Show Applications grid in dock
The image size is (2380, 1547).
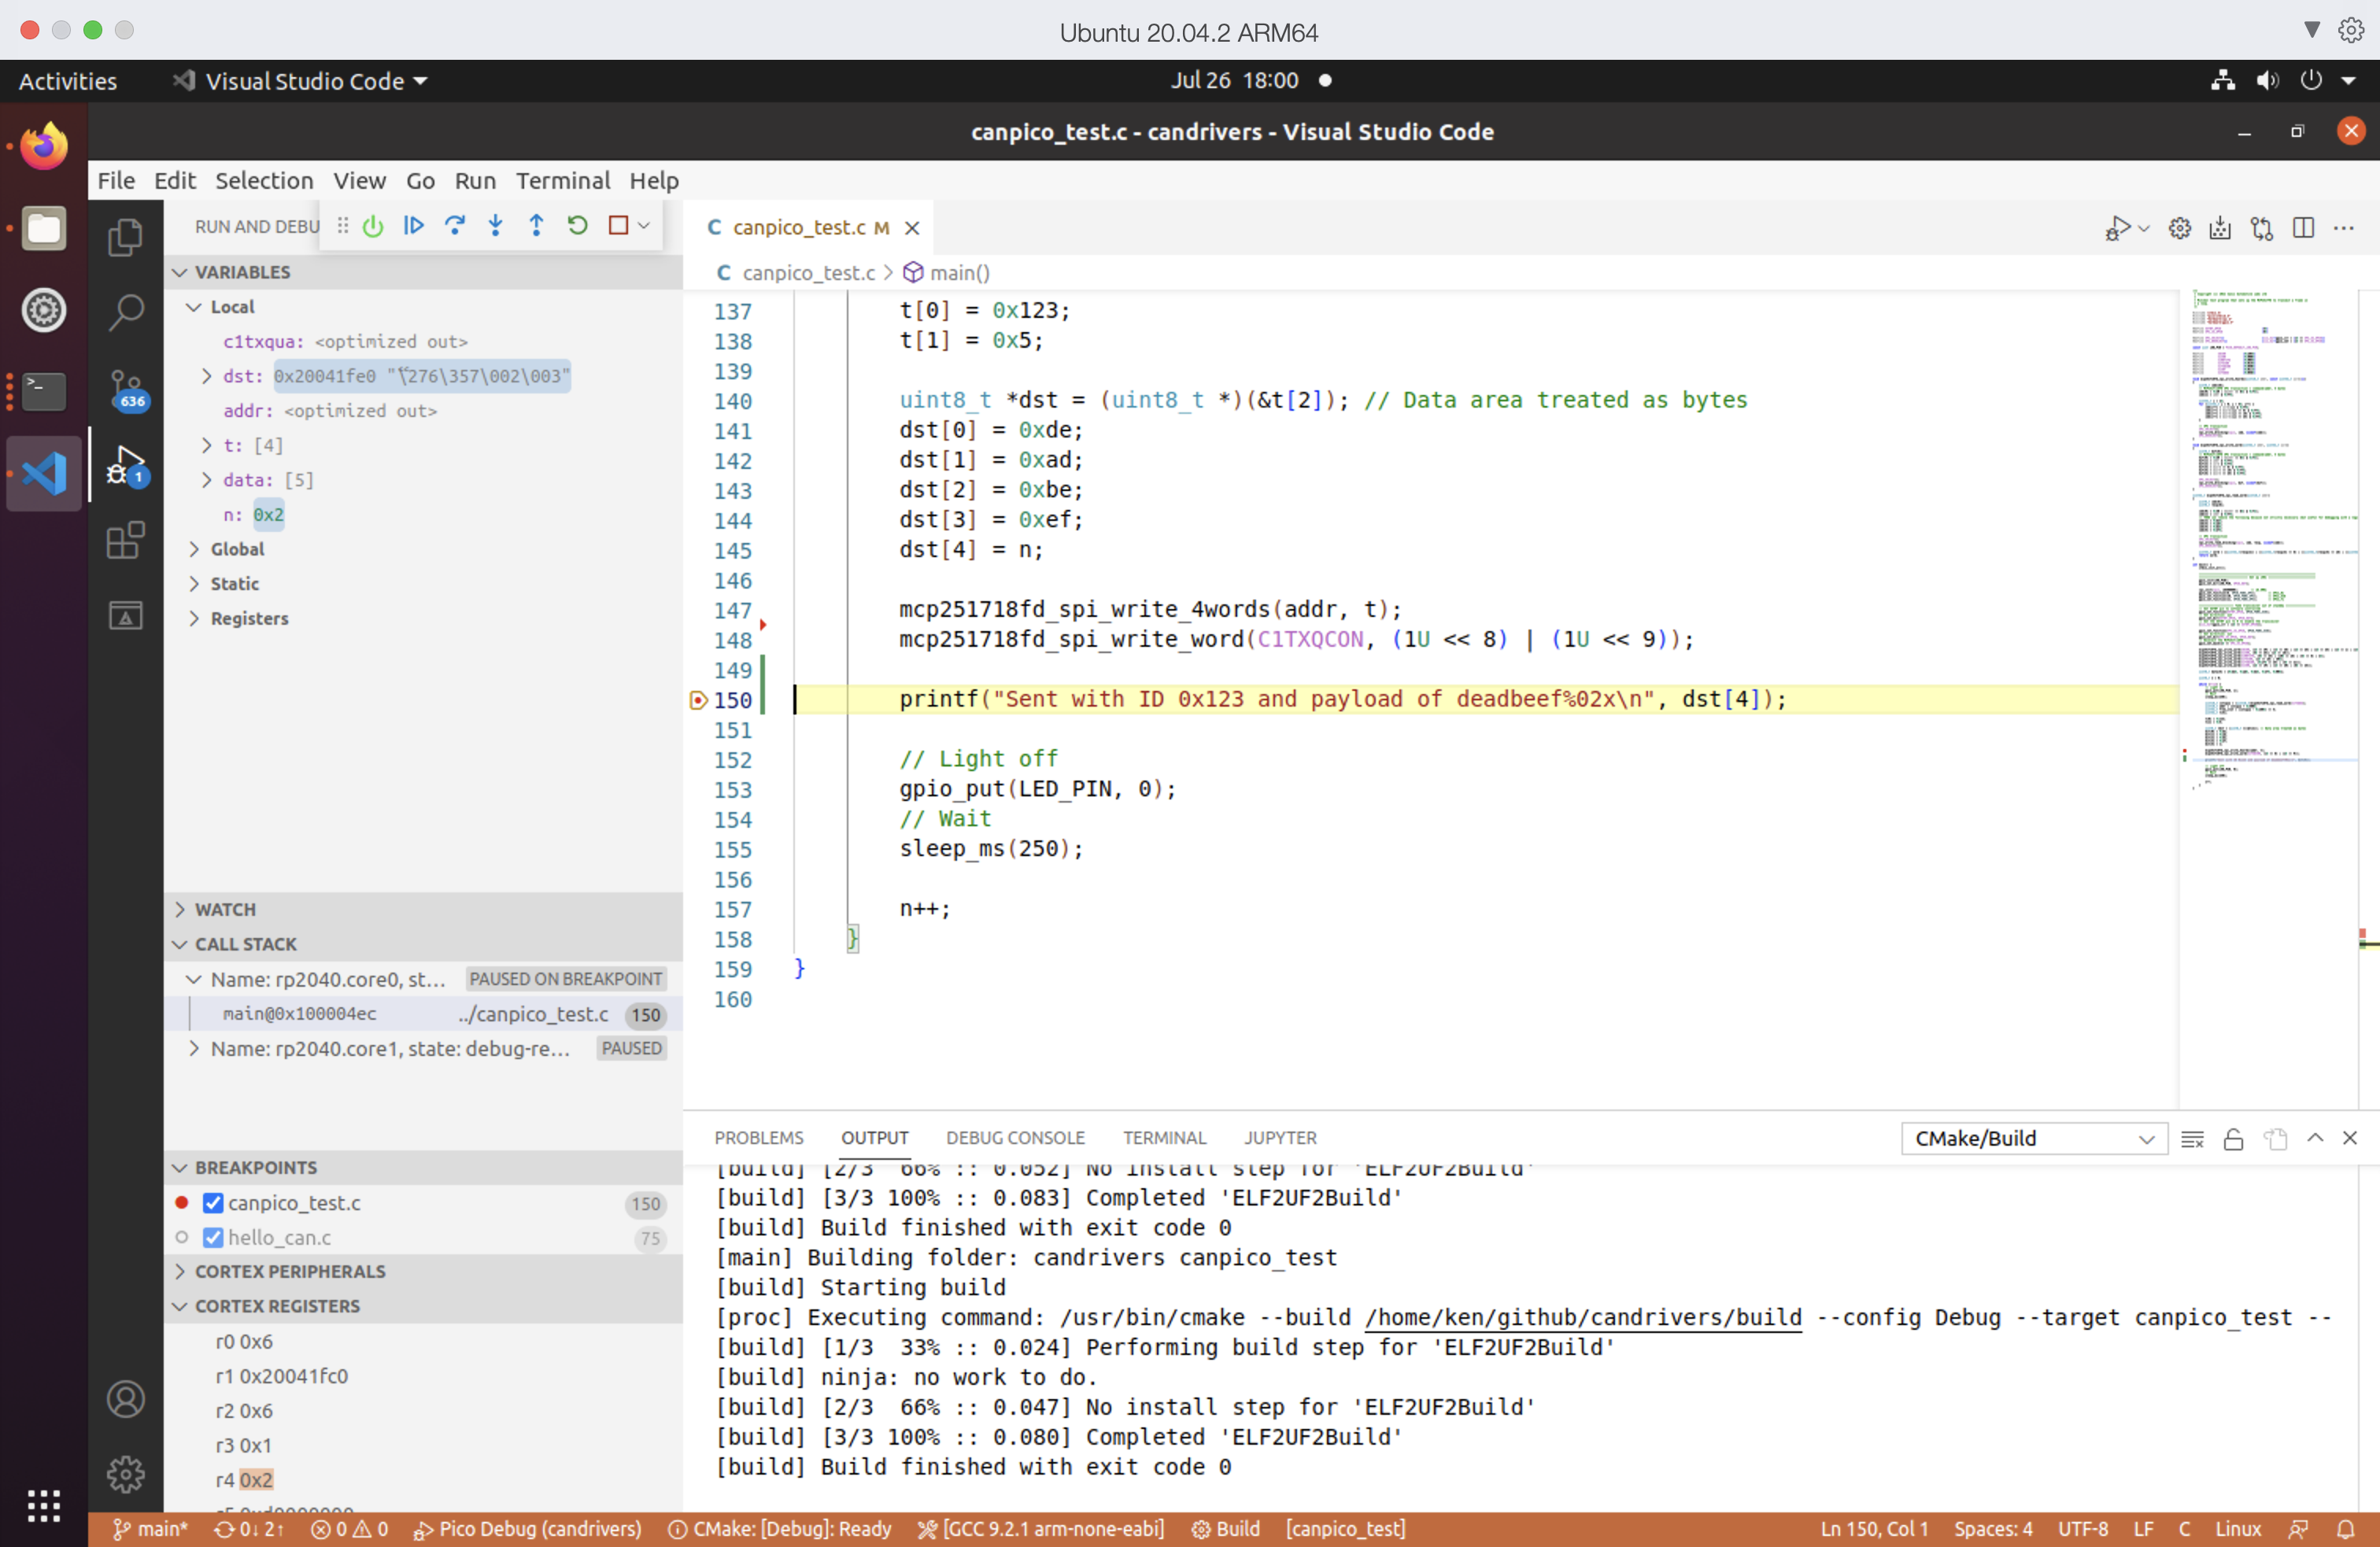point(44,1505)
